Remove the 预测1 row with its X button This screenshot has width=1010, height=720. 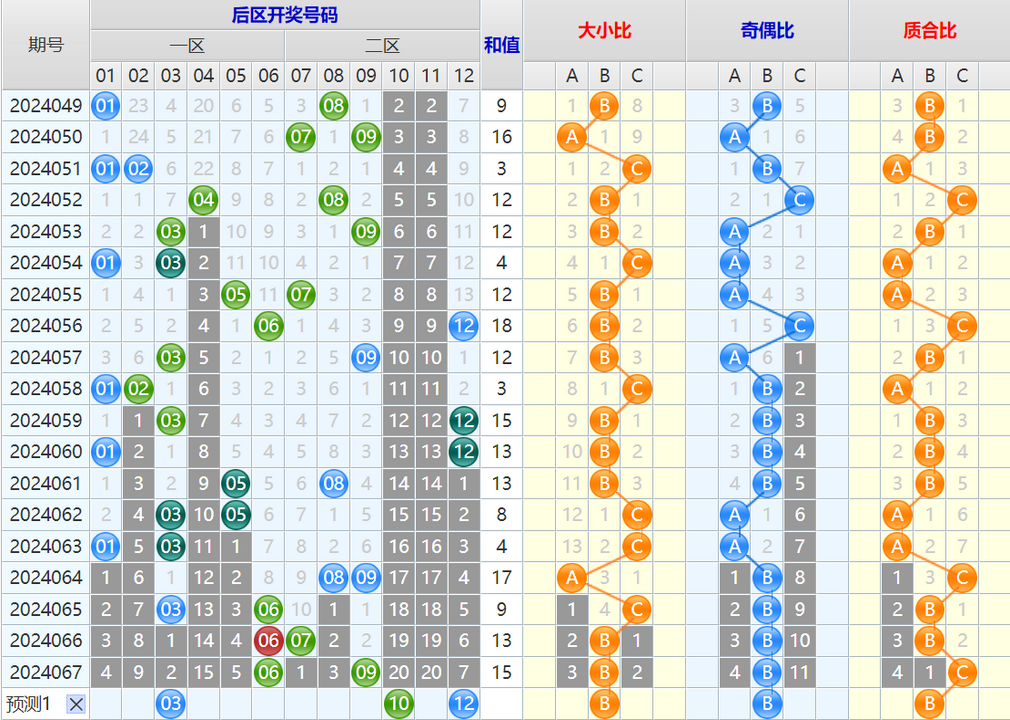[76, 704]
